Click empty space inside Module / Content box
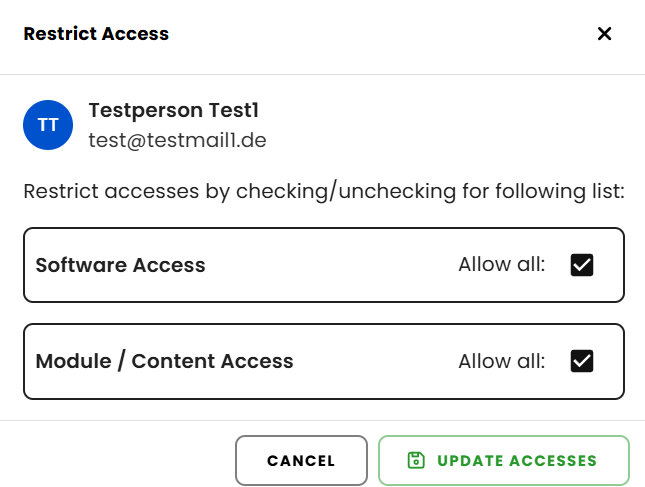This screenshot has height=487, width=645. (375, 361)
